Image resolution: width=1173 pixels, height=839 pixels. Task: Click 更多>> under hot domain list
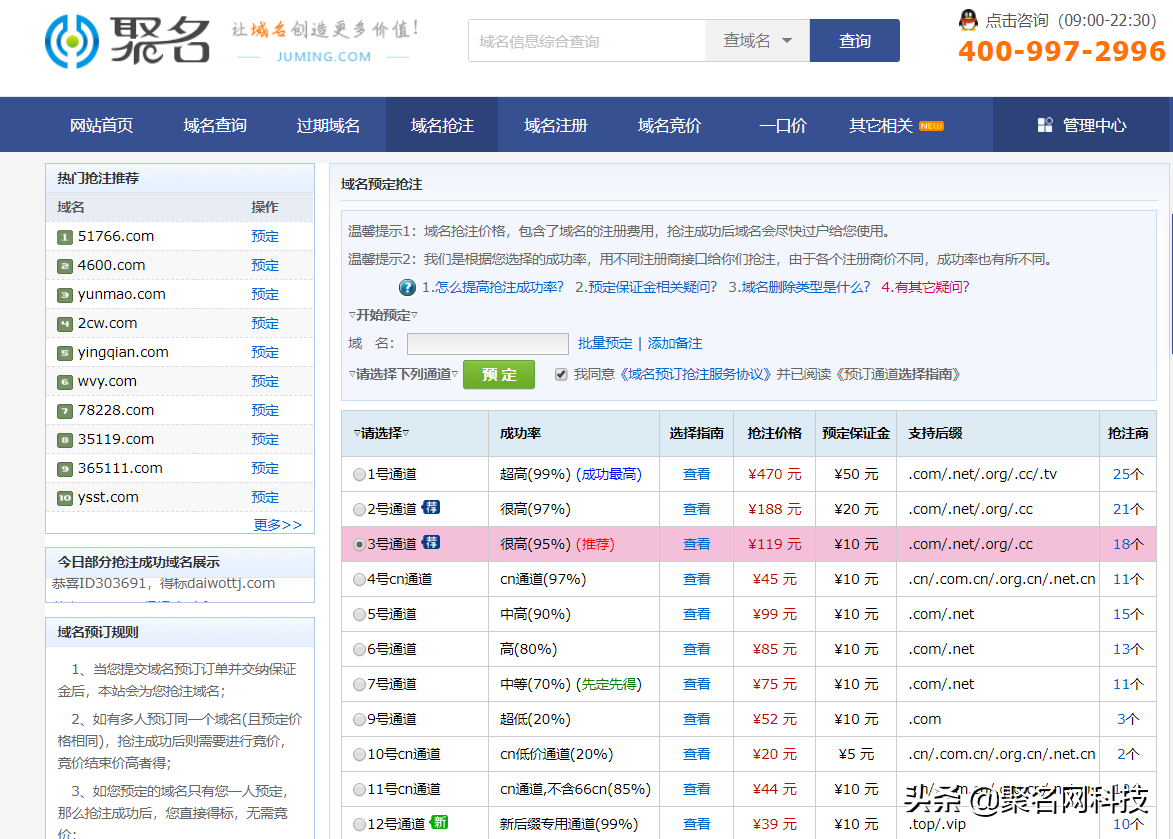click(x=278, y=525)
